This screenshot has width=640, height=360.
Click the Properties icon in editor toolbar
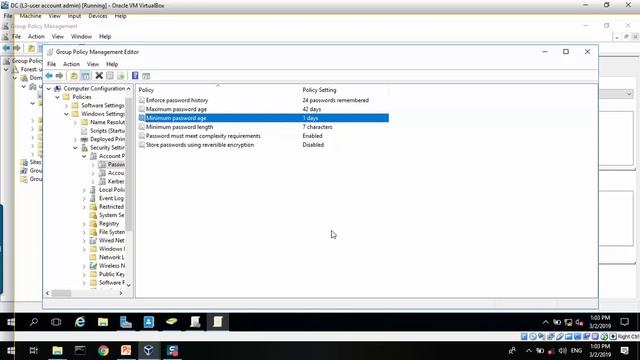(110, 76)
